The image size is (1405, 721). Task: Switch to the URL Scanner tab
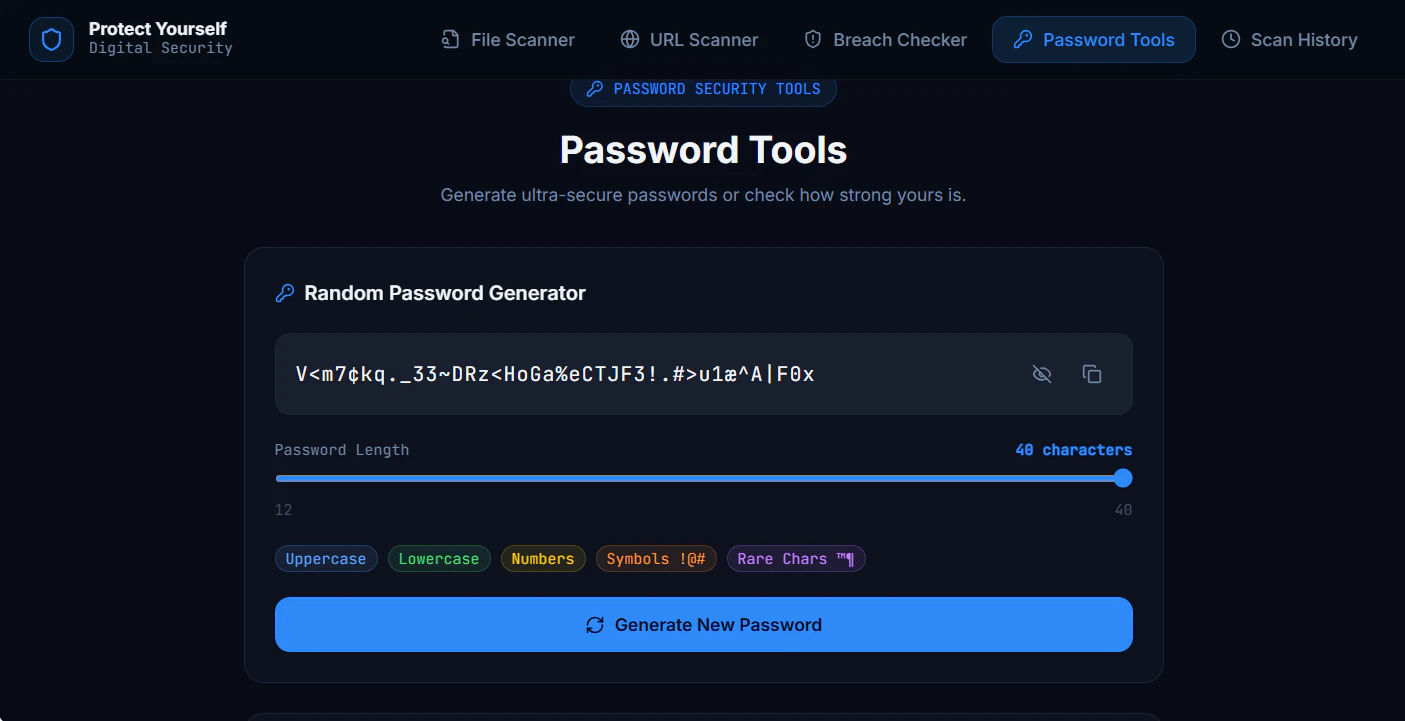click(689, 40)
